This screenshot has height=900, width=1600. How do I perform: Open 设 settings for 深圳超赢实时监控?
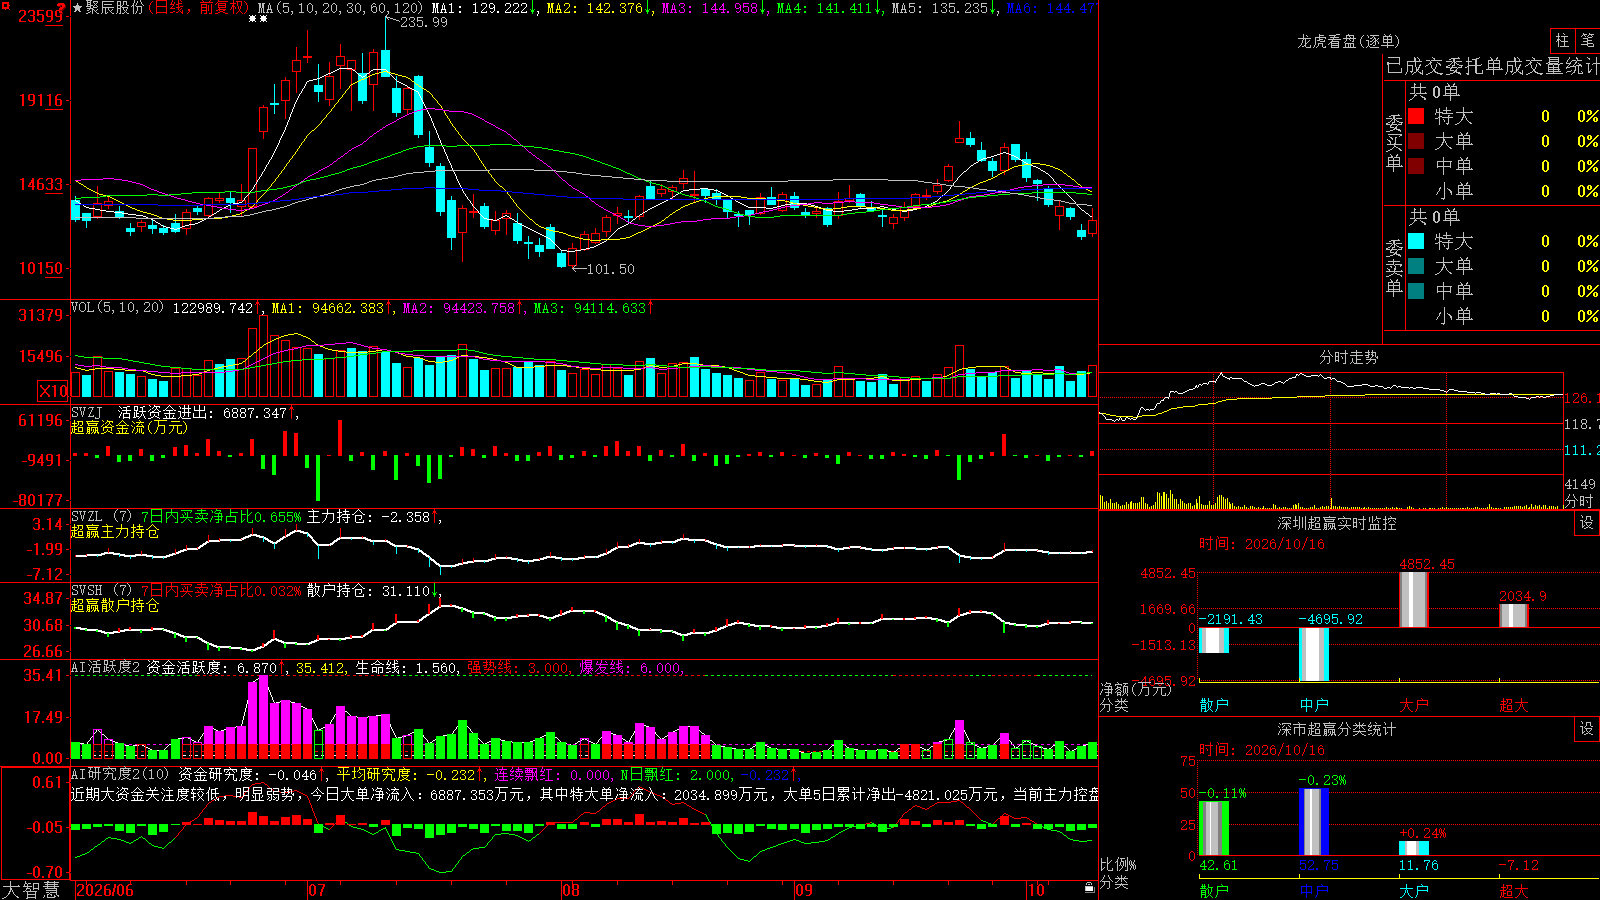(1587, 523)
